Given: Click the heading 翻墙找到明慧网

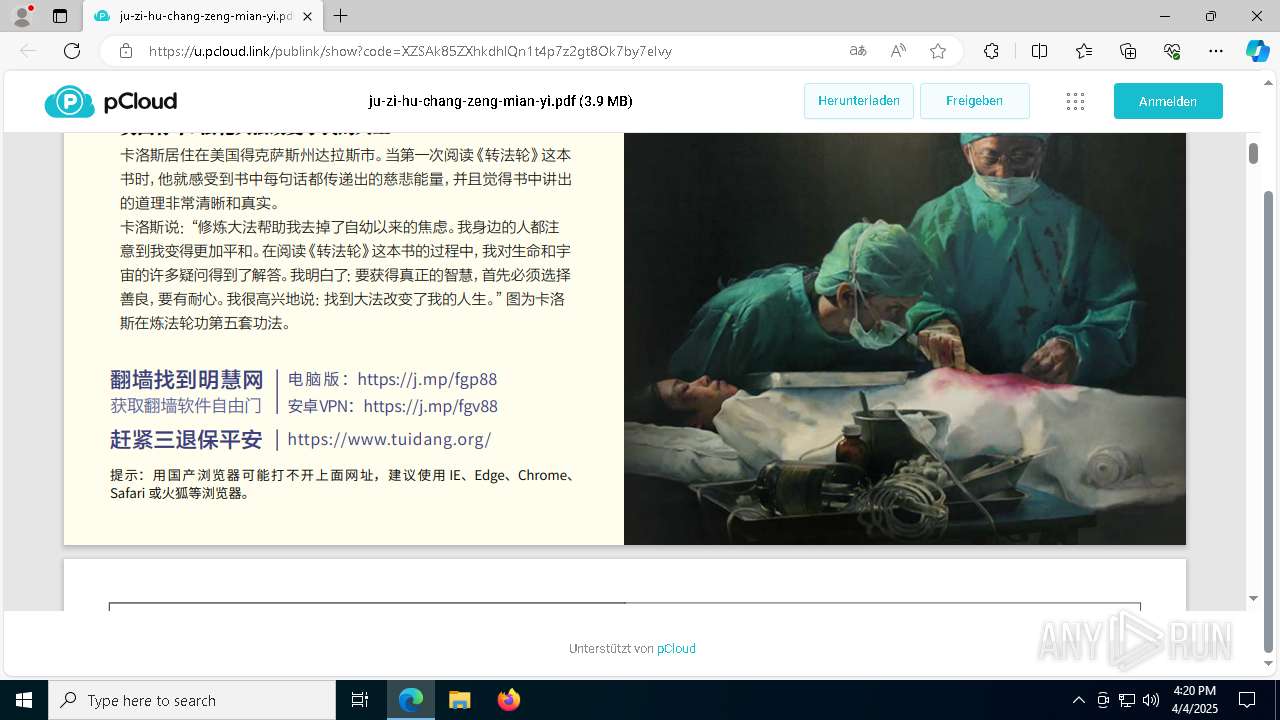Looking at the screenshot, I should (187, 379).
